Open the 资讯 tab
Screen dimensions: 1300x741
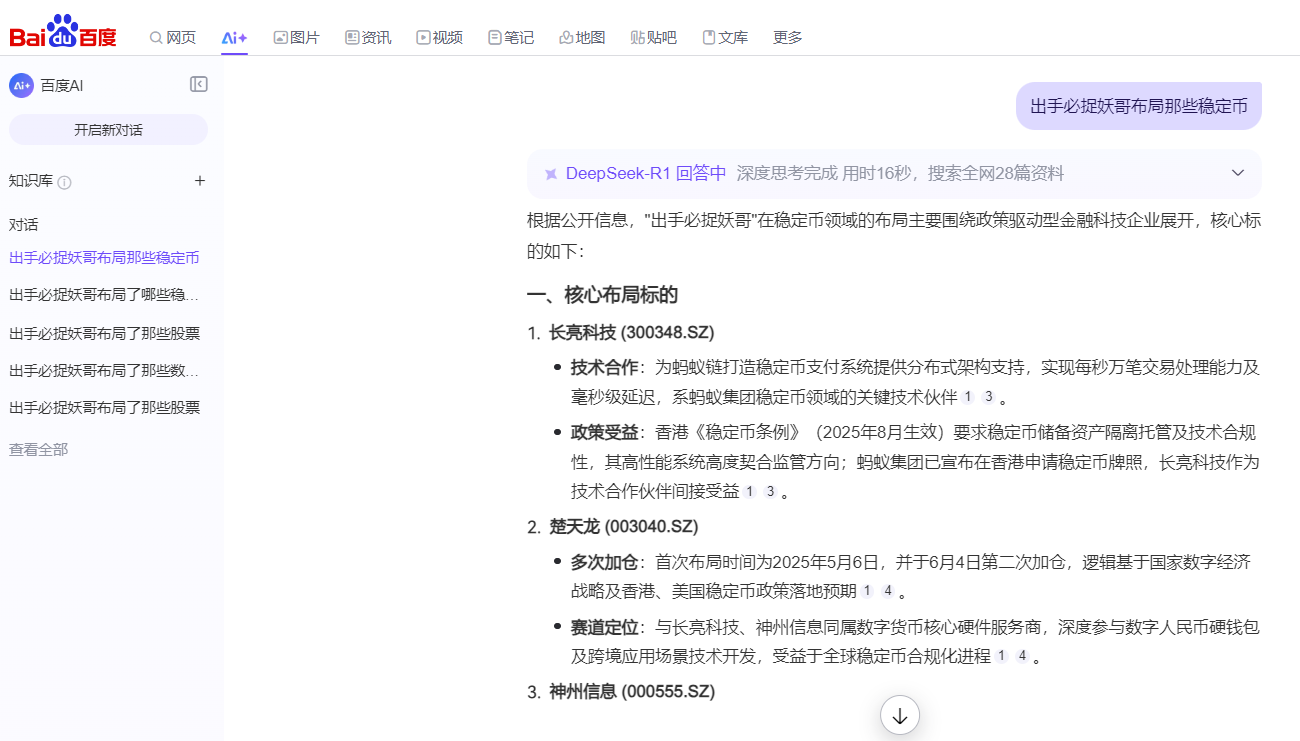coord(368,37)
